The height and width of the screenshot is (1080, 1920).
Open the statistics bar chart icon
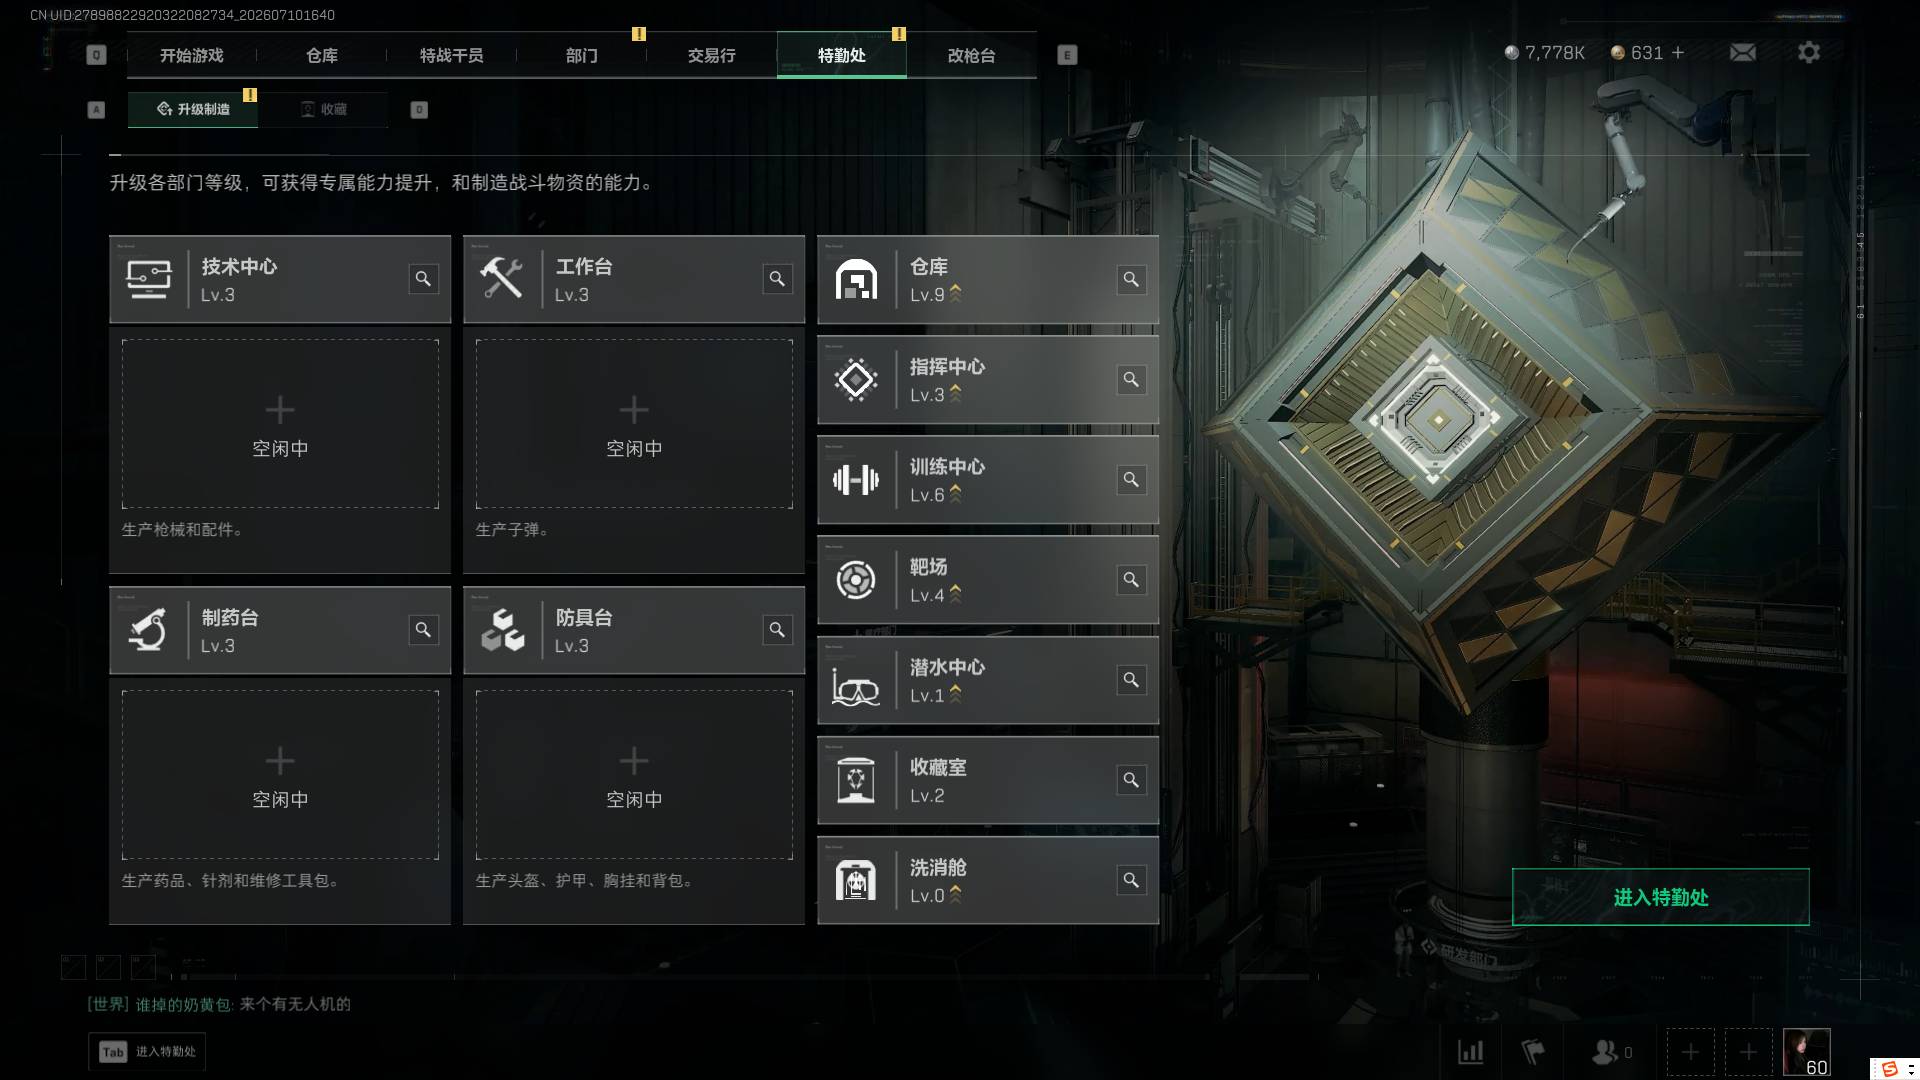click(1470, 1052)
